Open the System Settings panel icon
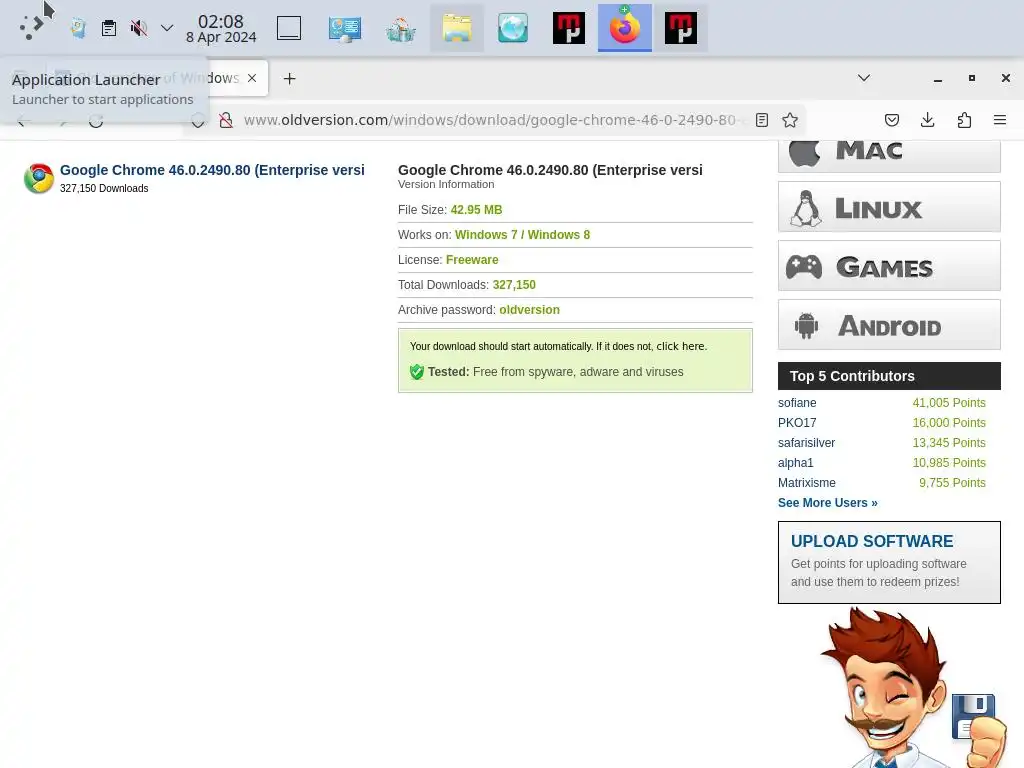This screenshot has height=768, width=1024. point(345,28)
